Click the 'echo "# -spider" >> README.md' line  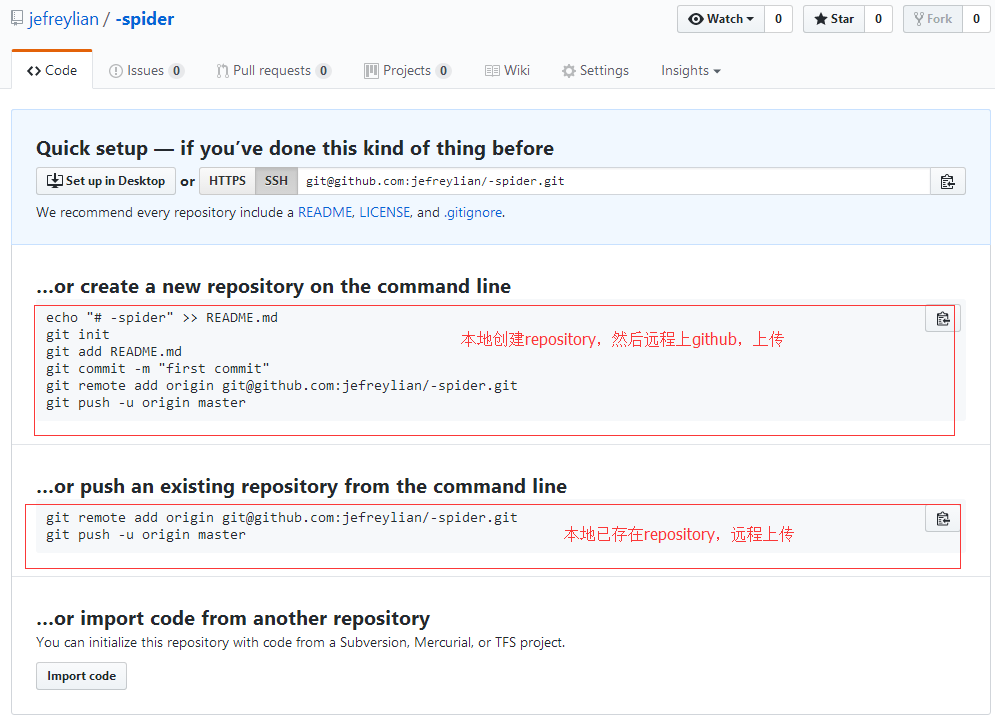162,317
